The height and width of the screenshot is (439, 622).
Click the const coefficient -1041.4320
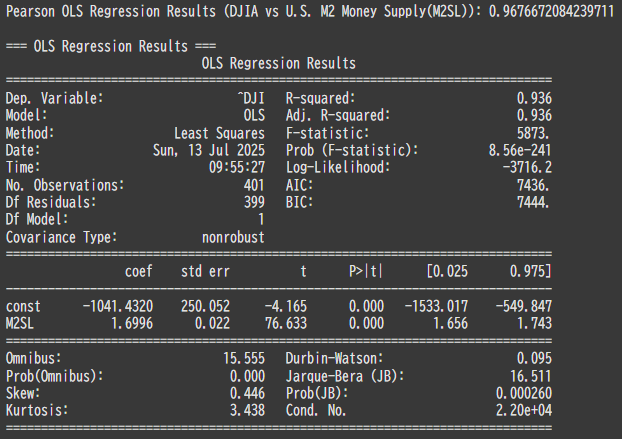[x=118, y=306]
